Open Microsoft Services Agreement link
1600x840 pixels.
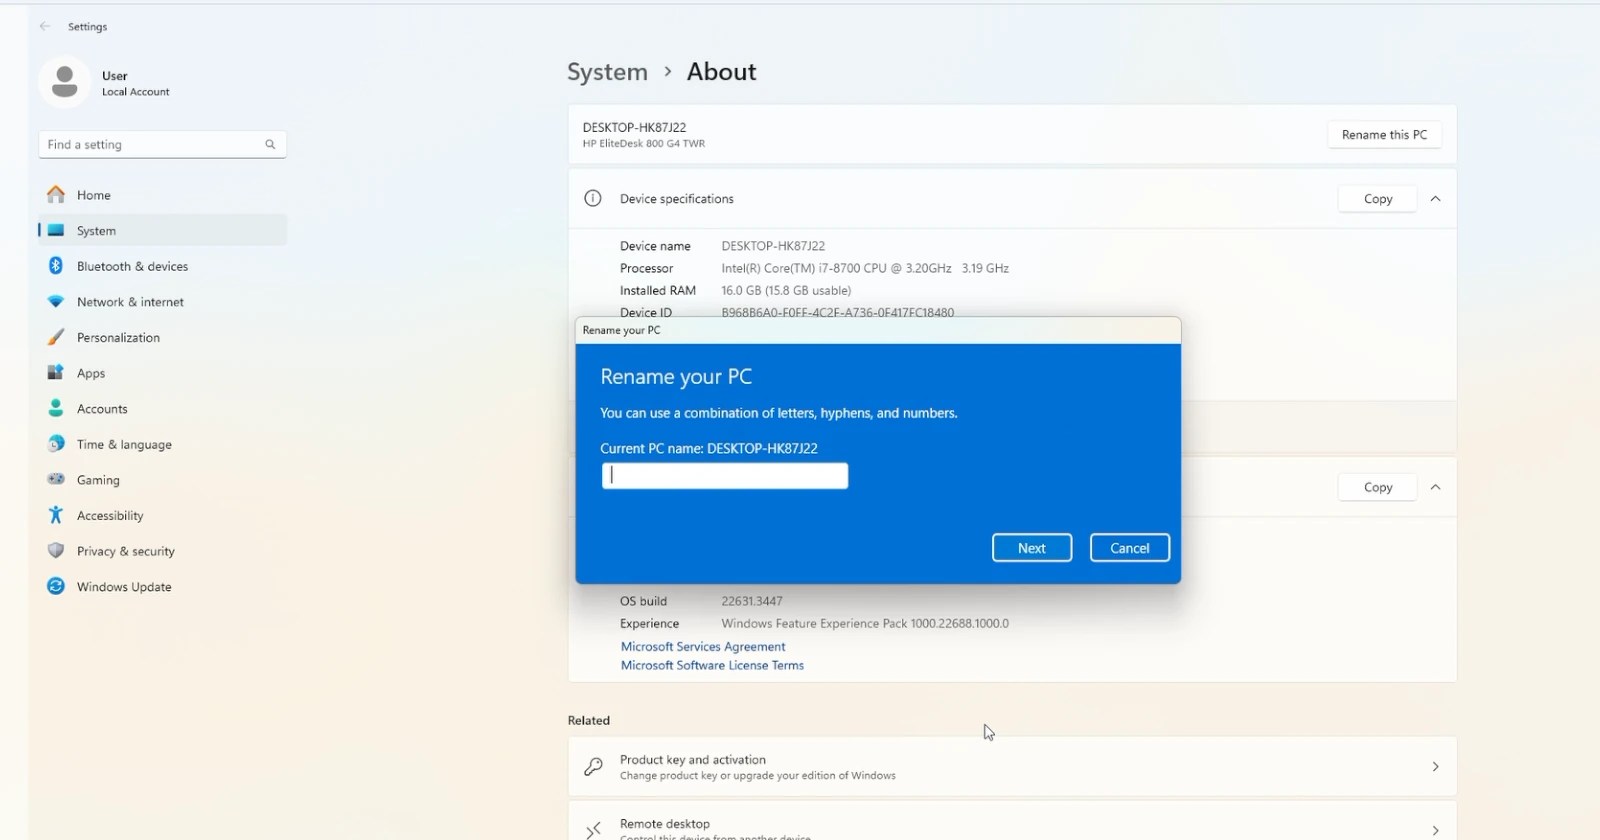[703, 647]
